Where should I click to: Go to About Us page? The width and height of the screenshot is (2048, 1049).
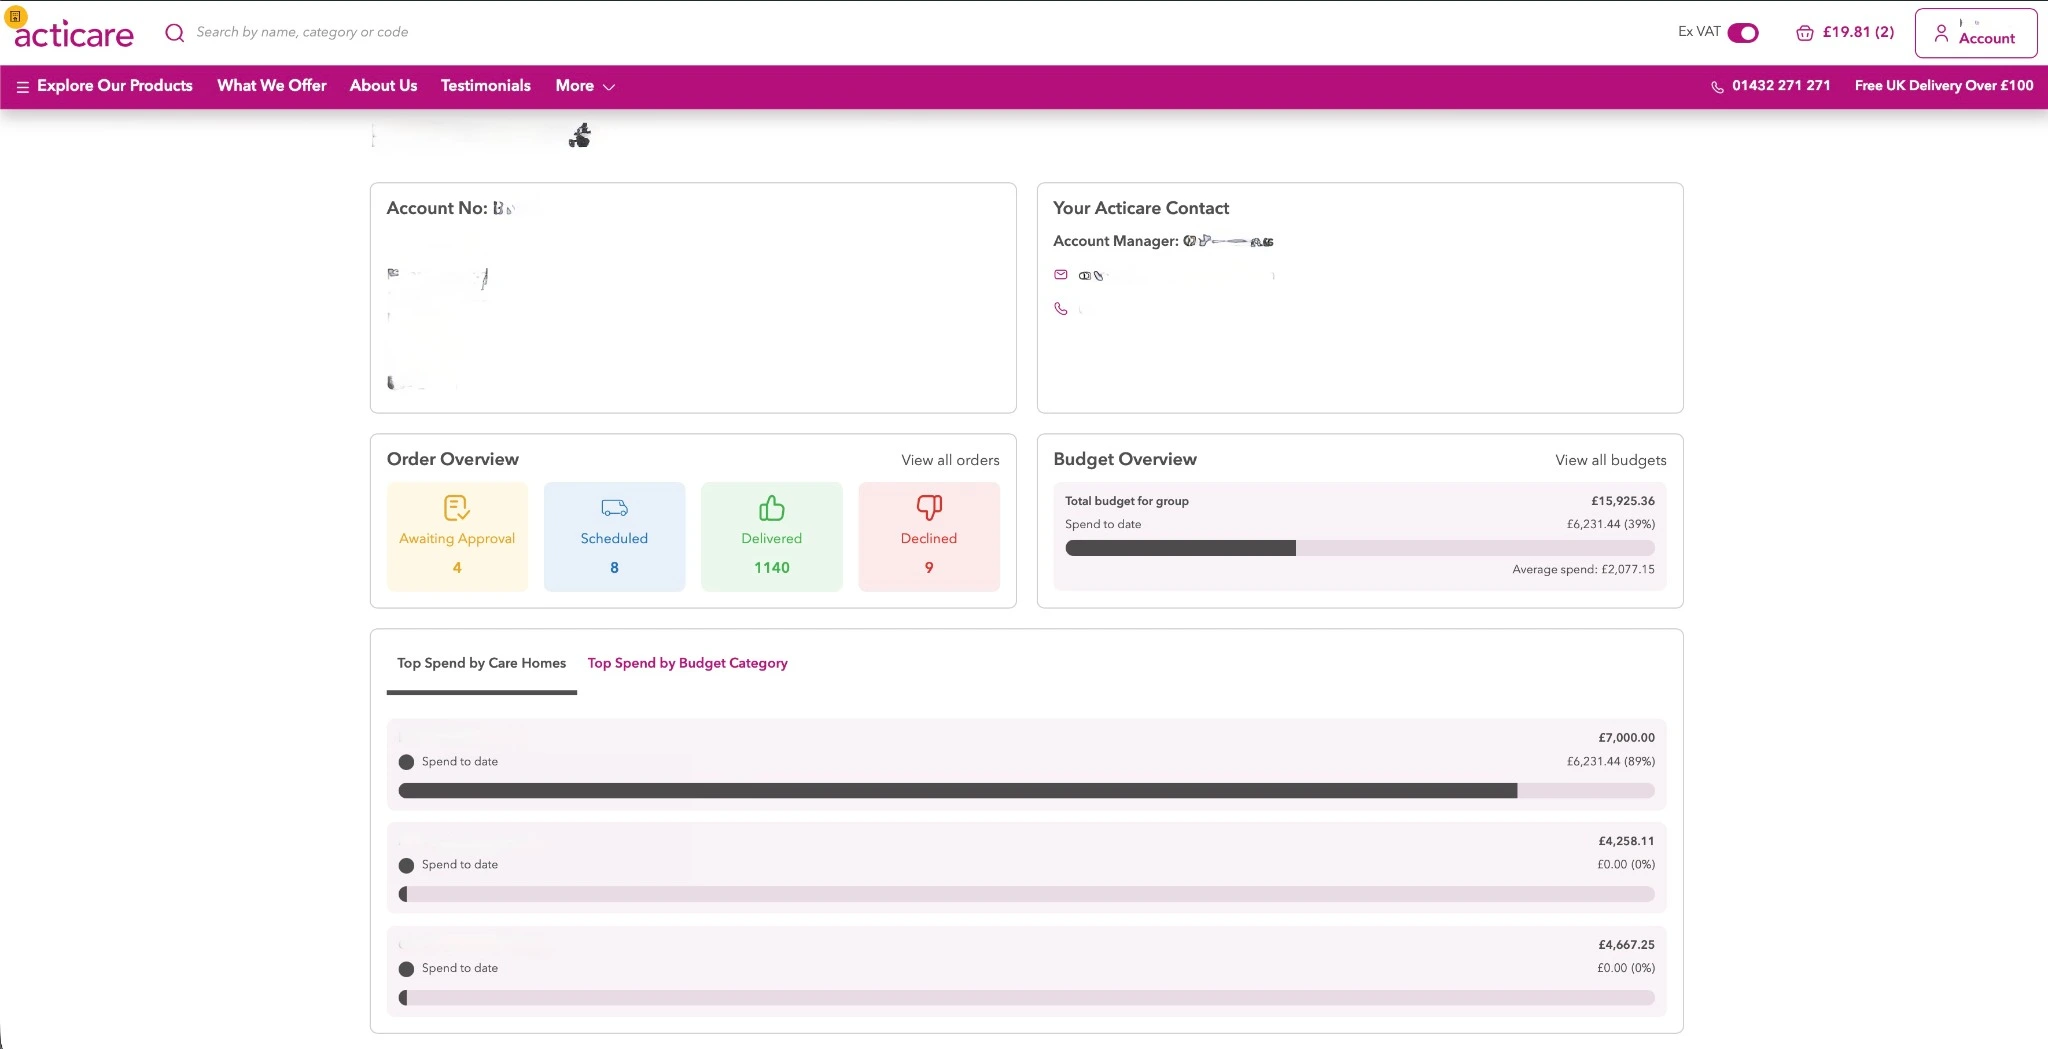pyautogui.click(x=383, y=86)
